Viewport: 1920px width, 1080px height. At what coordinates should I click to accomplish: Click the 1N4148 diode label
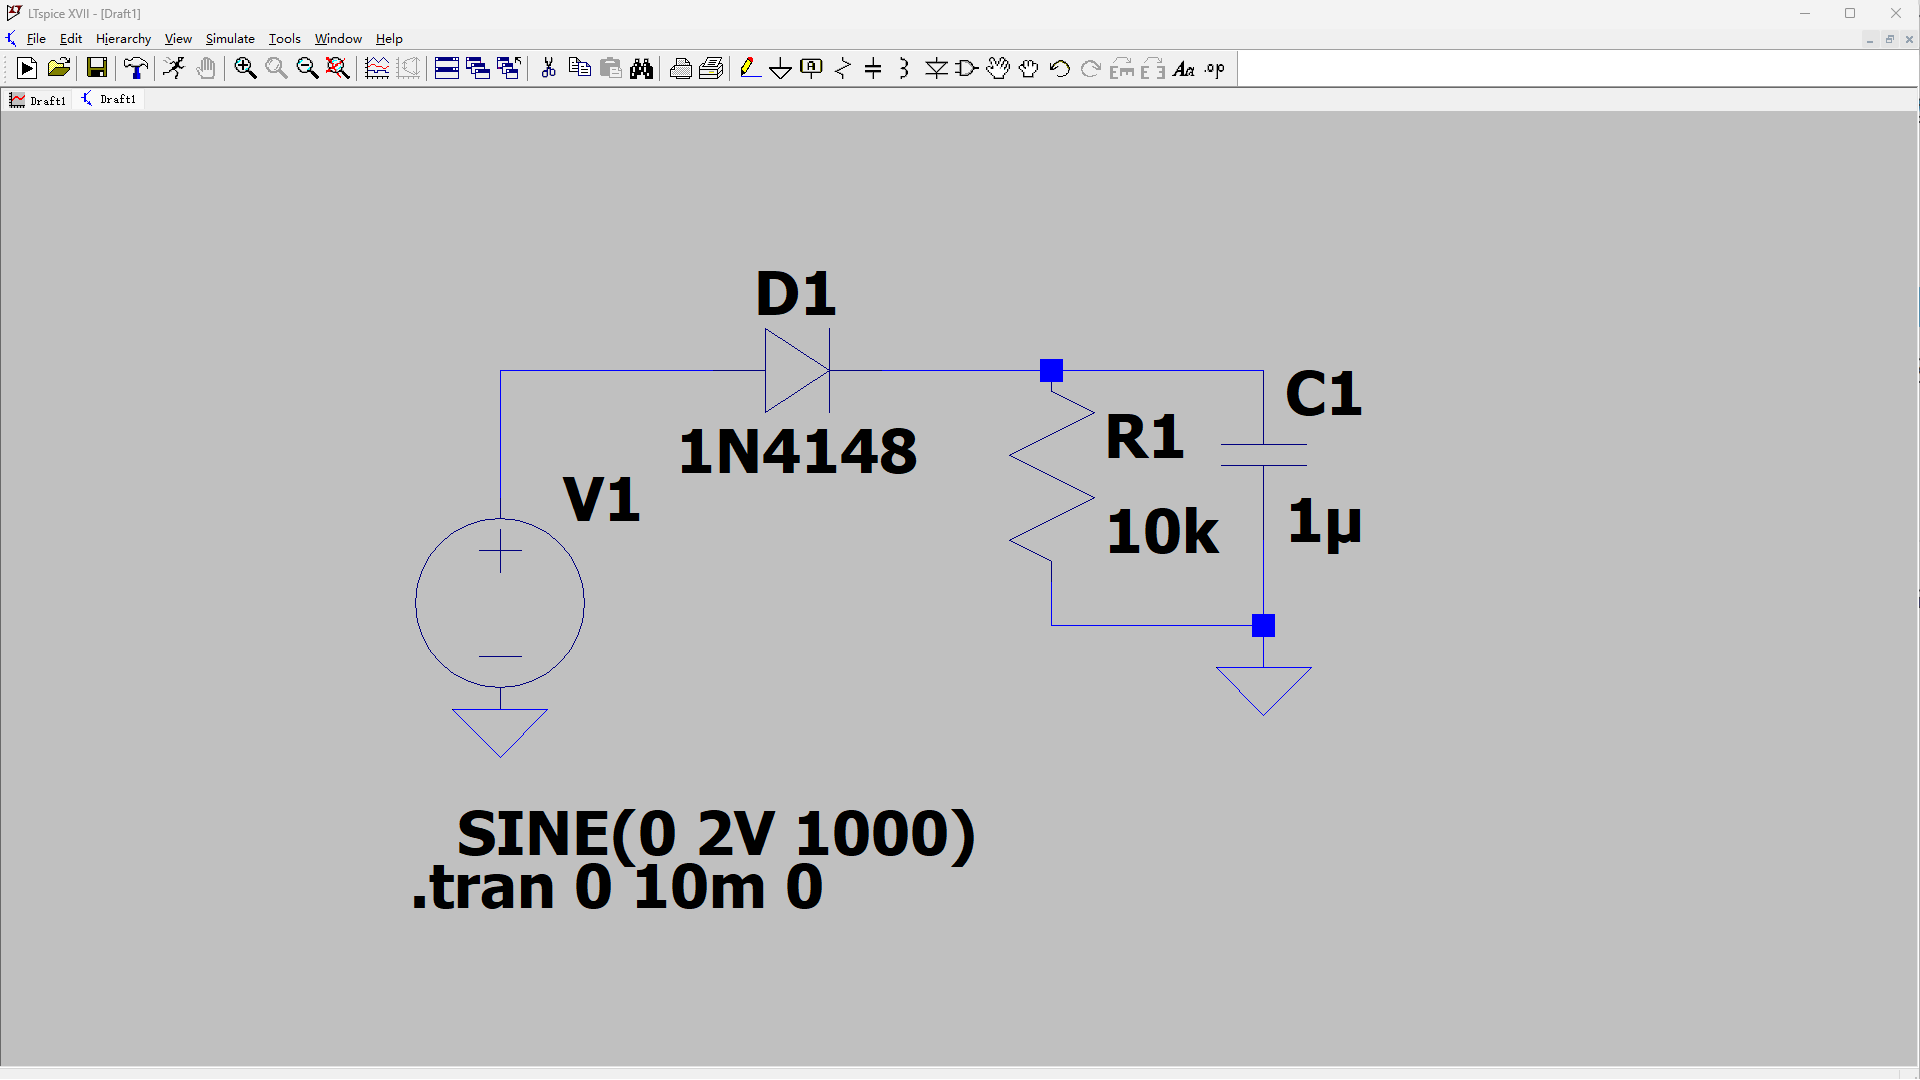pyautogui.click(x=797, y=451)
